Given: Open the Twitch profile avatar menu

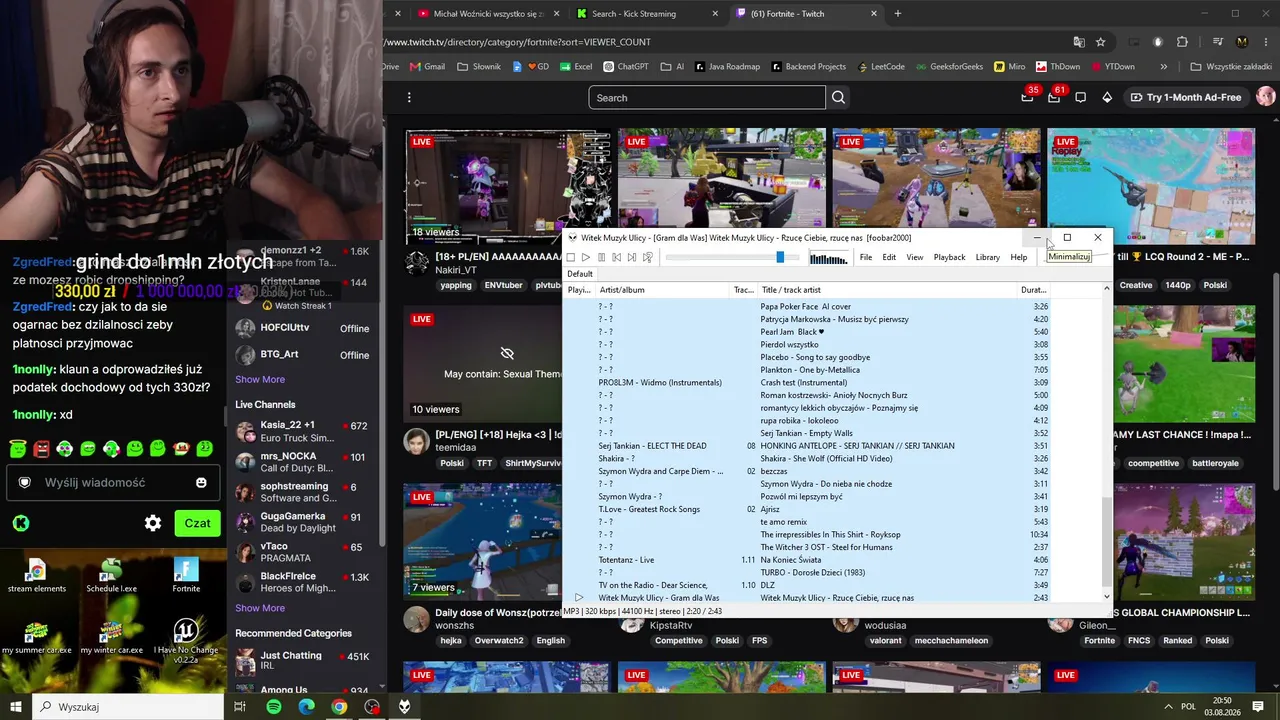Looking at the screenshot, I should pyautogui.click(x=1266, y=97).
